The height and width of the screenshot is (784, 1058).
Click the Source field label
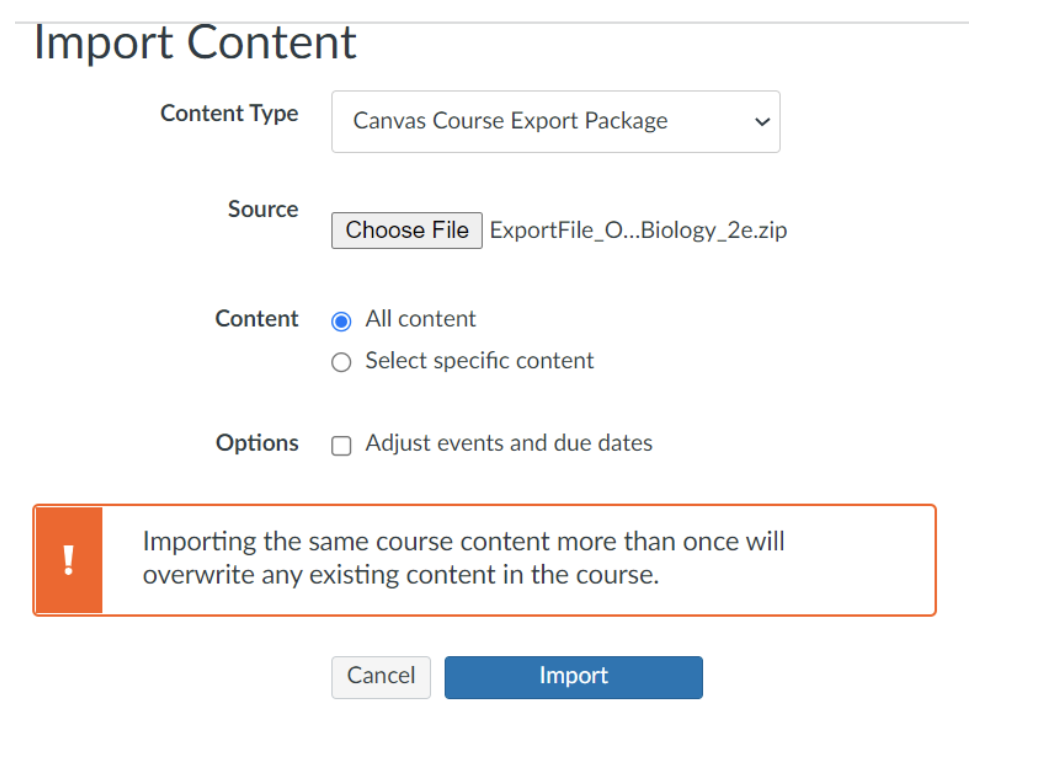click(x=262, y=209)
